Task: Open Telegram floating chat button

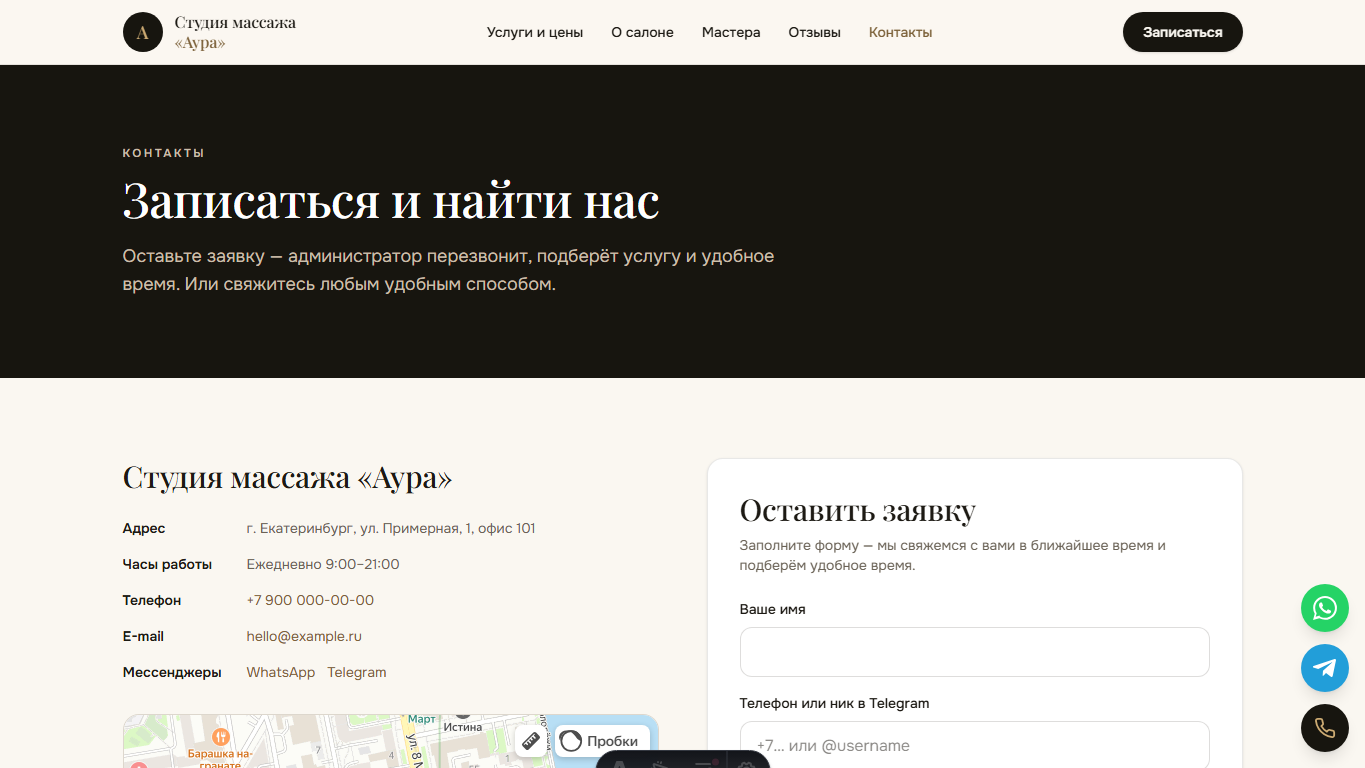Action: point(1325,668)
